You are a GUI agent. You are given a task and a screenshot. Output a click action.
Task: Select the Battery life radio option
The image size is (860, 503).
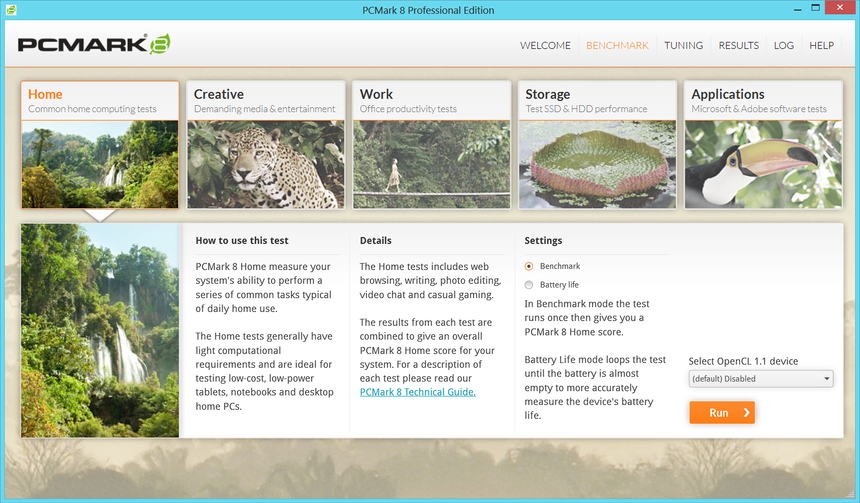coord(529,285)
